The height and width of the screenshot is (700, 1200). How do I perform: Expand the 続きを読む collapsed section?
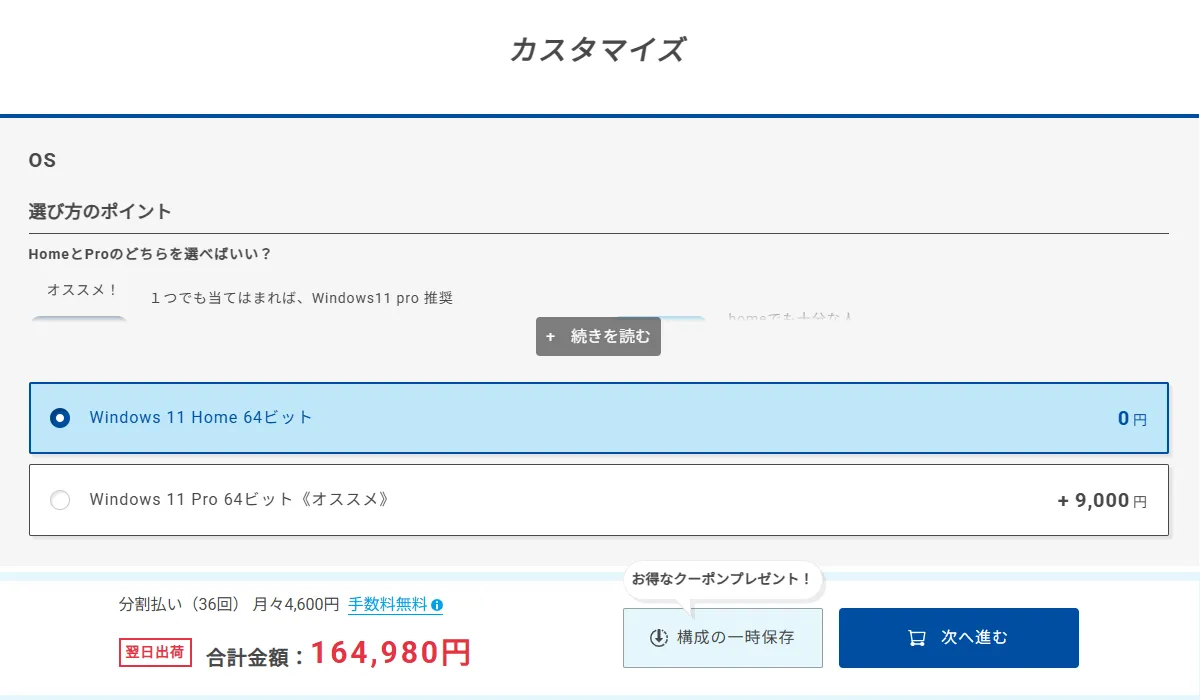tap(598, 337)
